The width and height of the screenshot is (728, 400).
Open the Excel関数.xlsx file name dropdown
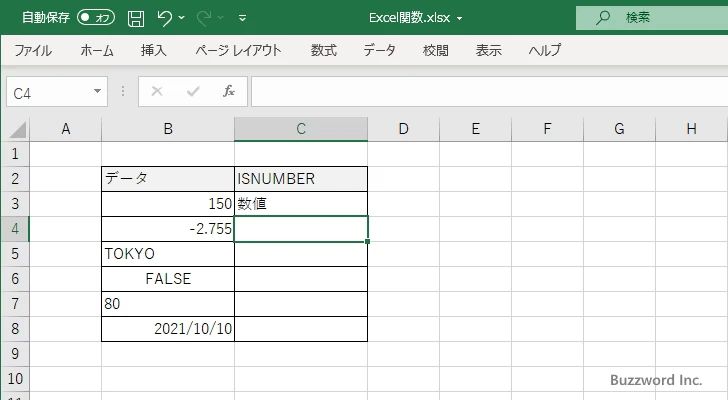(x=460, y=19)
